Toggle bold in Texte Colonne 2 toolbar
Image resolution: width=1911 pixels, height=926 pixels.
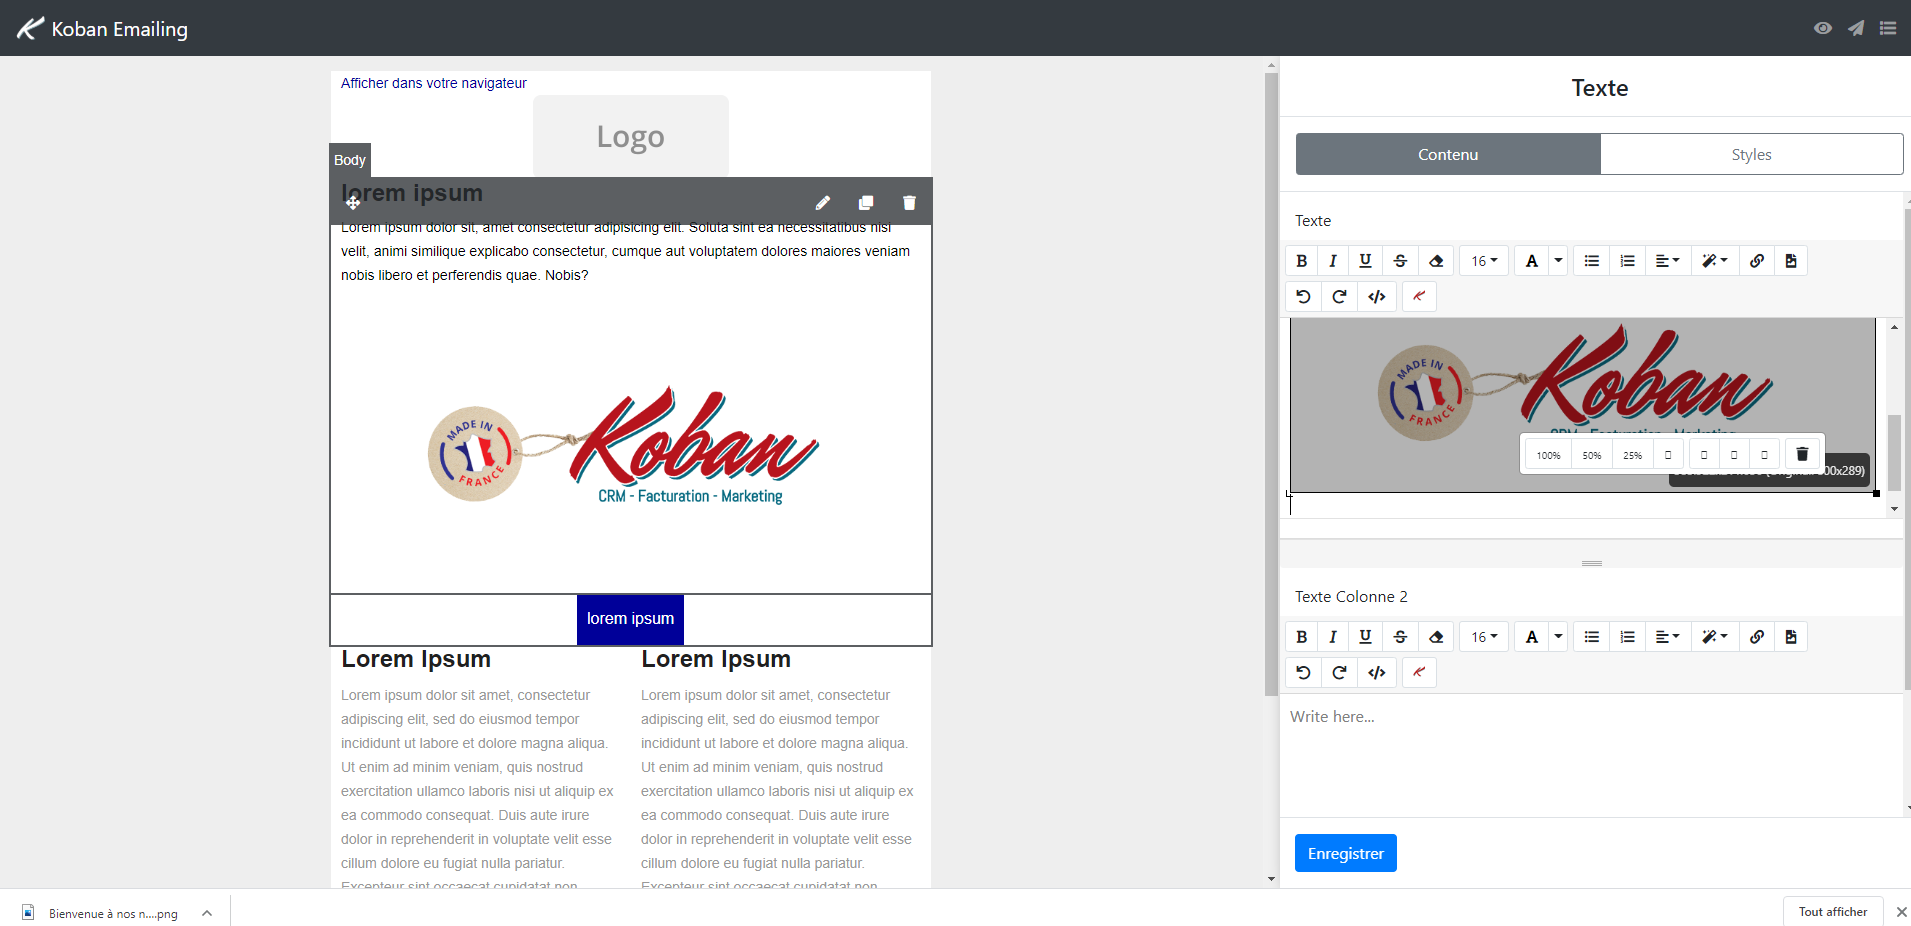point(1301,637)
